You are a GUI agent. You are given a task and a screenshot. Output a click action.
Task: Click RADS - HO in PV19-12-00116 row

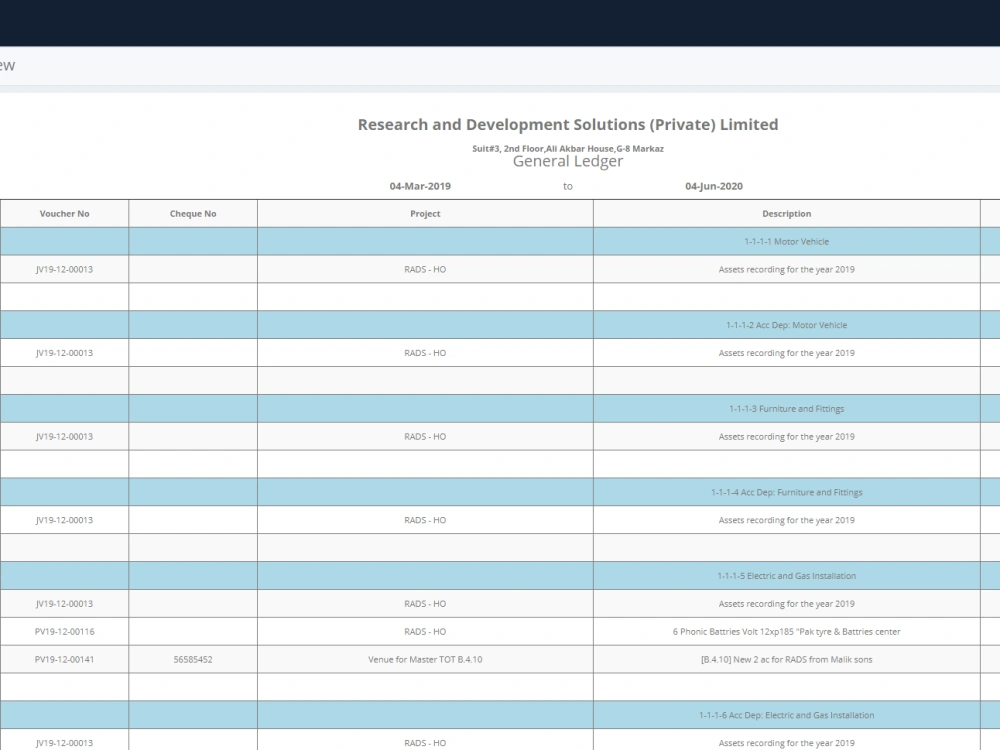[x=425, y=632]
